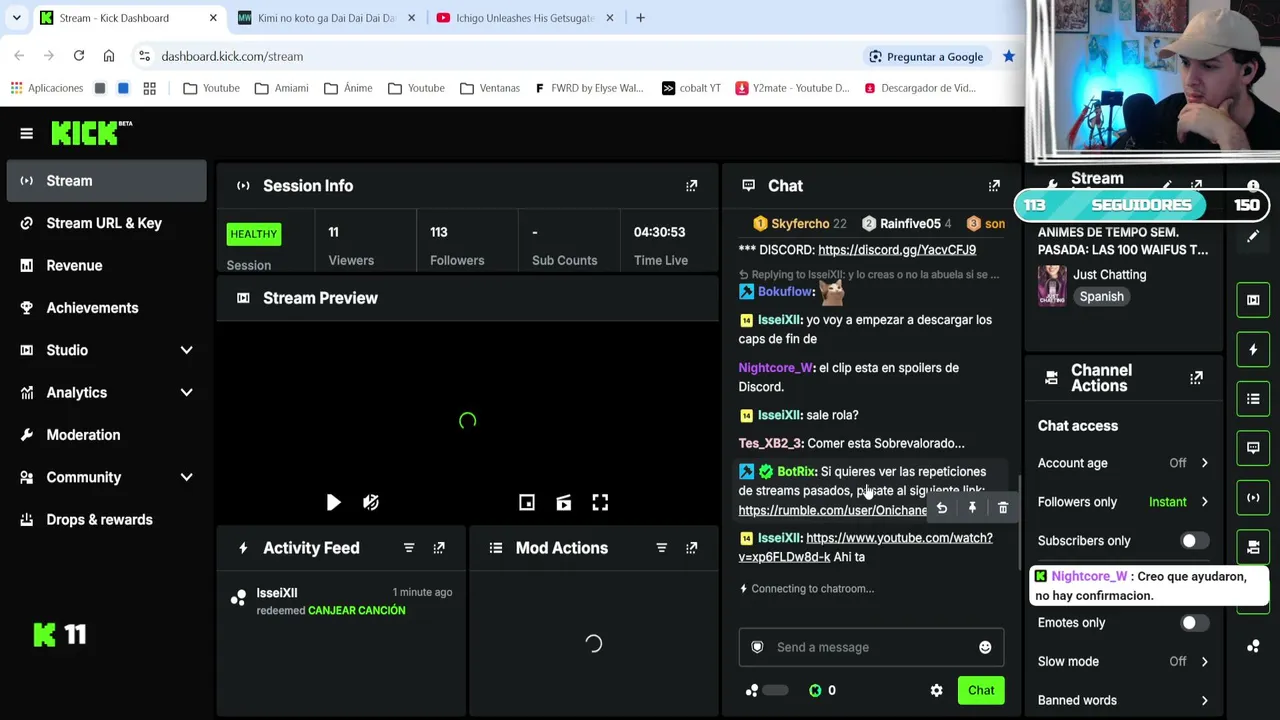Pop out the Chat panel
Viewport: 1280px width, 720px height.
coord(994,186)
